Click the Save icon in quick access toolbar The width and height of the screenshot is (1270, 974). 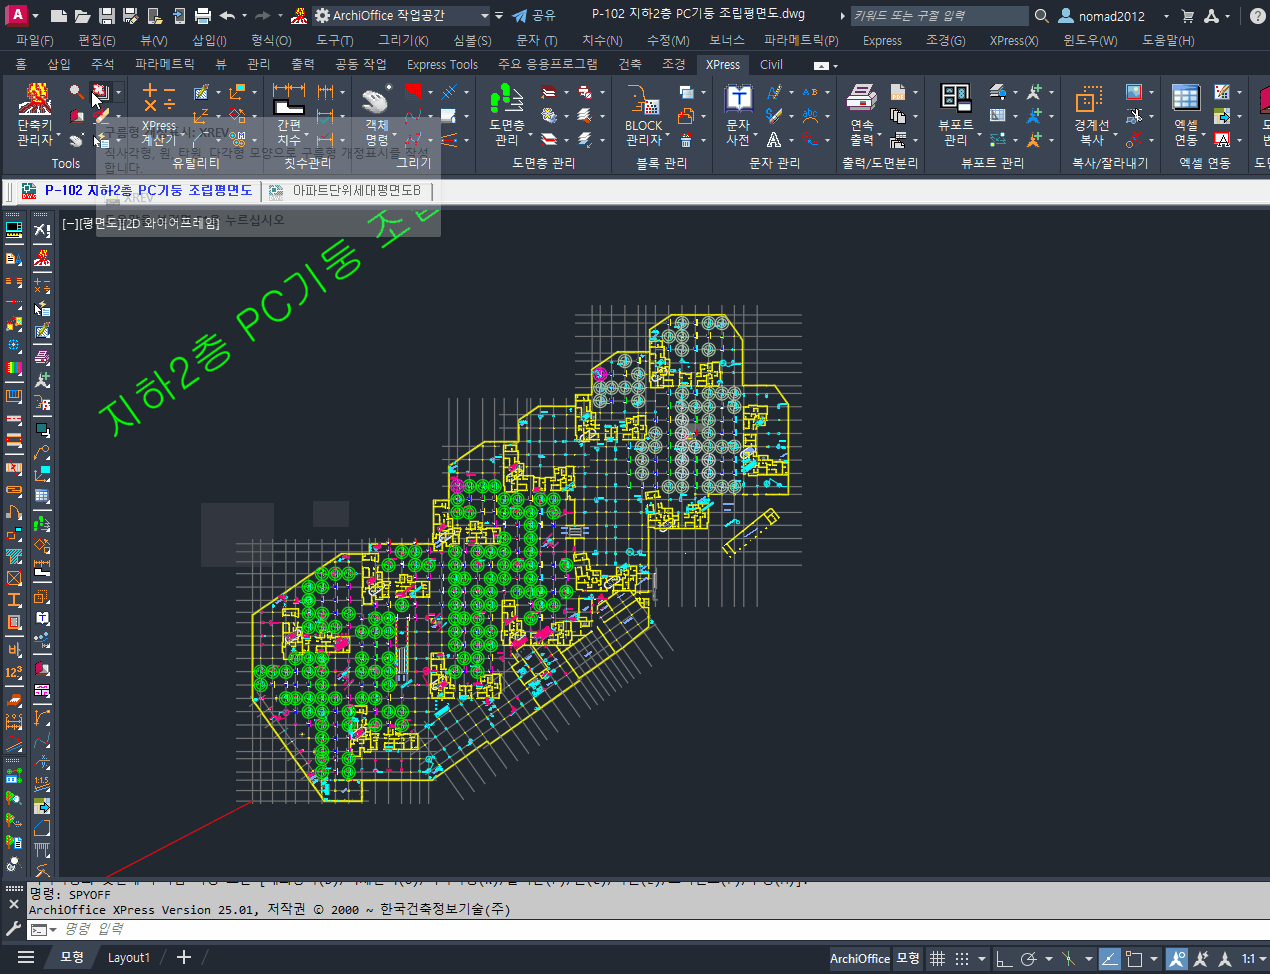point(106,16)
